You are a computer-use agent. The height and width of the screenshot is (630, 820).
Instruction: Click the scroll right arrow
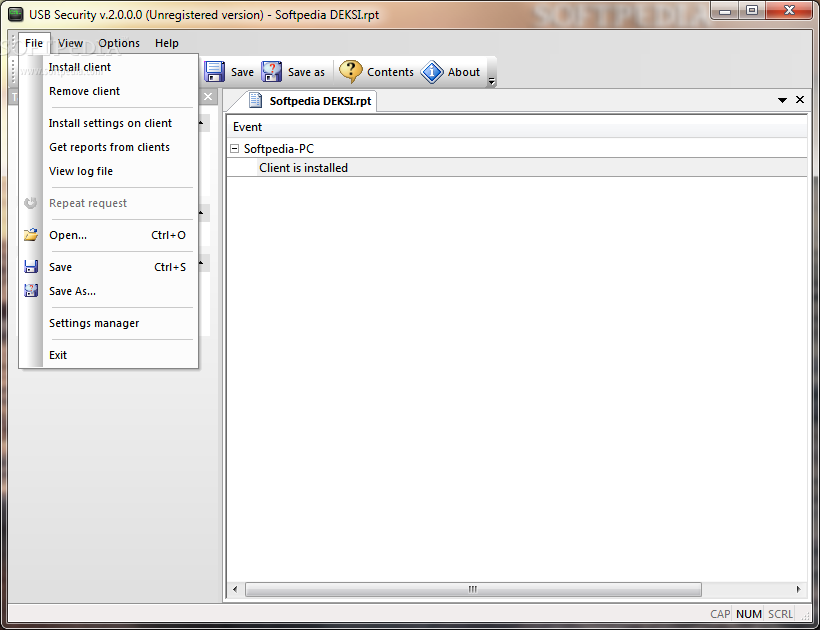pyautogui.click(x=798, y=589)
